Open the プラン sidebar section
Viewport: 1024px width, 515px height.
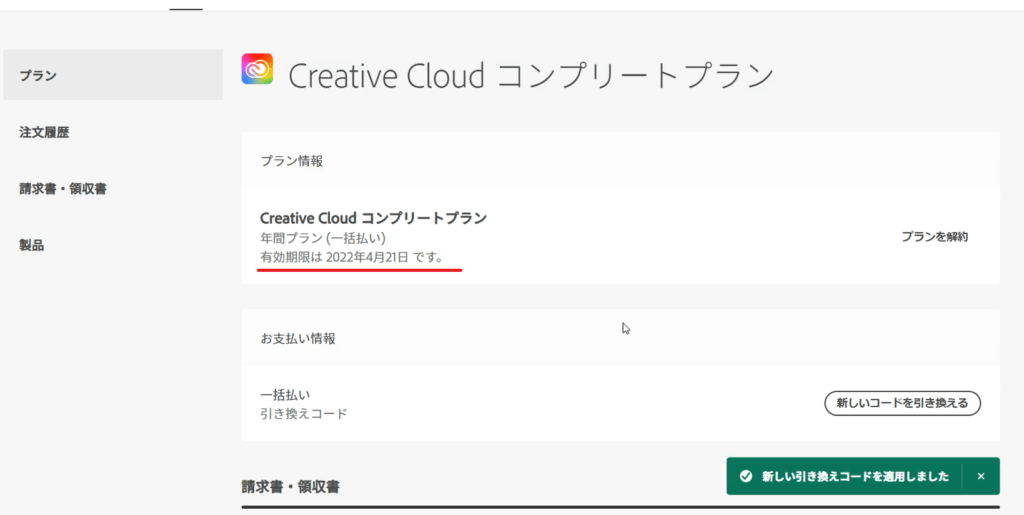[113, 75]
